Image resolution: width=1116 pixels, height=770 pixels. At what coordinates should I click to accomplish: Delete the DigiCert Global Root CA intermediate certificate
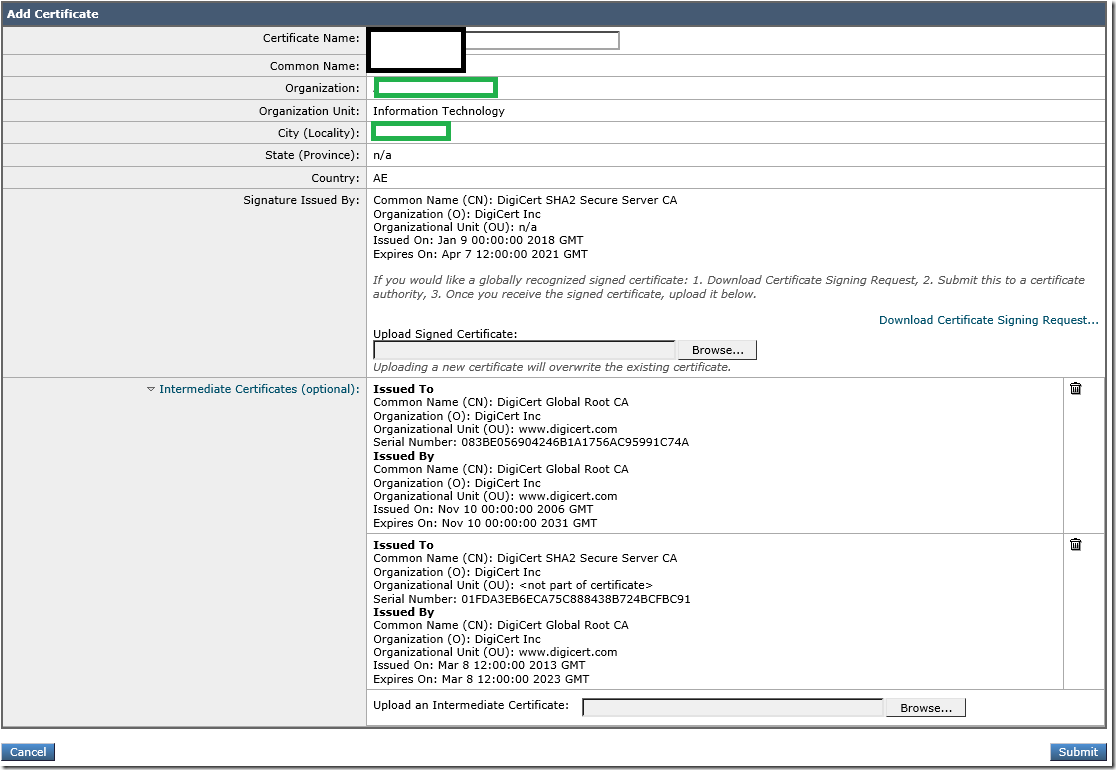click(x=1075, y=388)
